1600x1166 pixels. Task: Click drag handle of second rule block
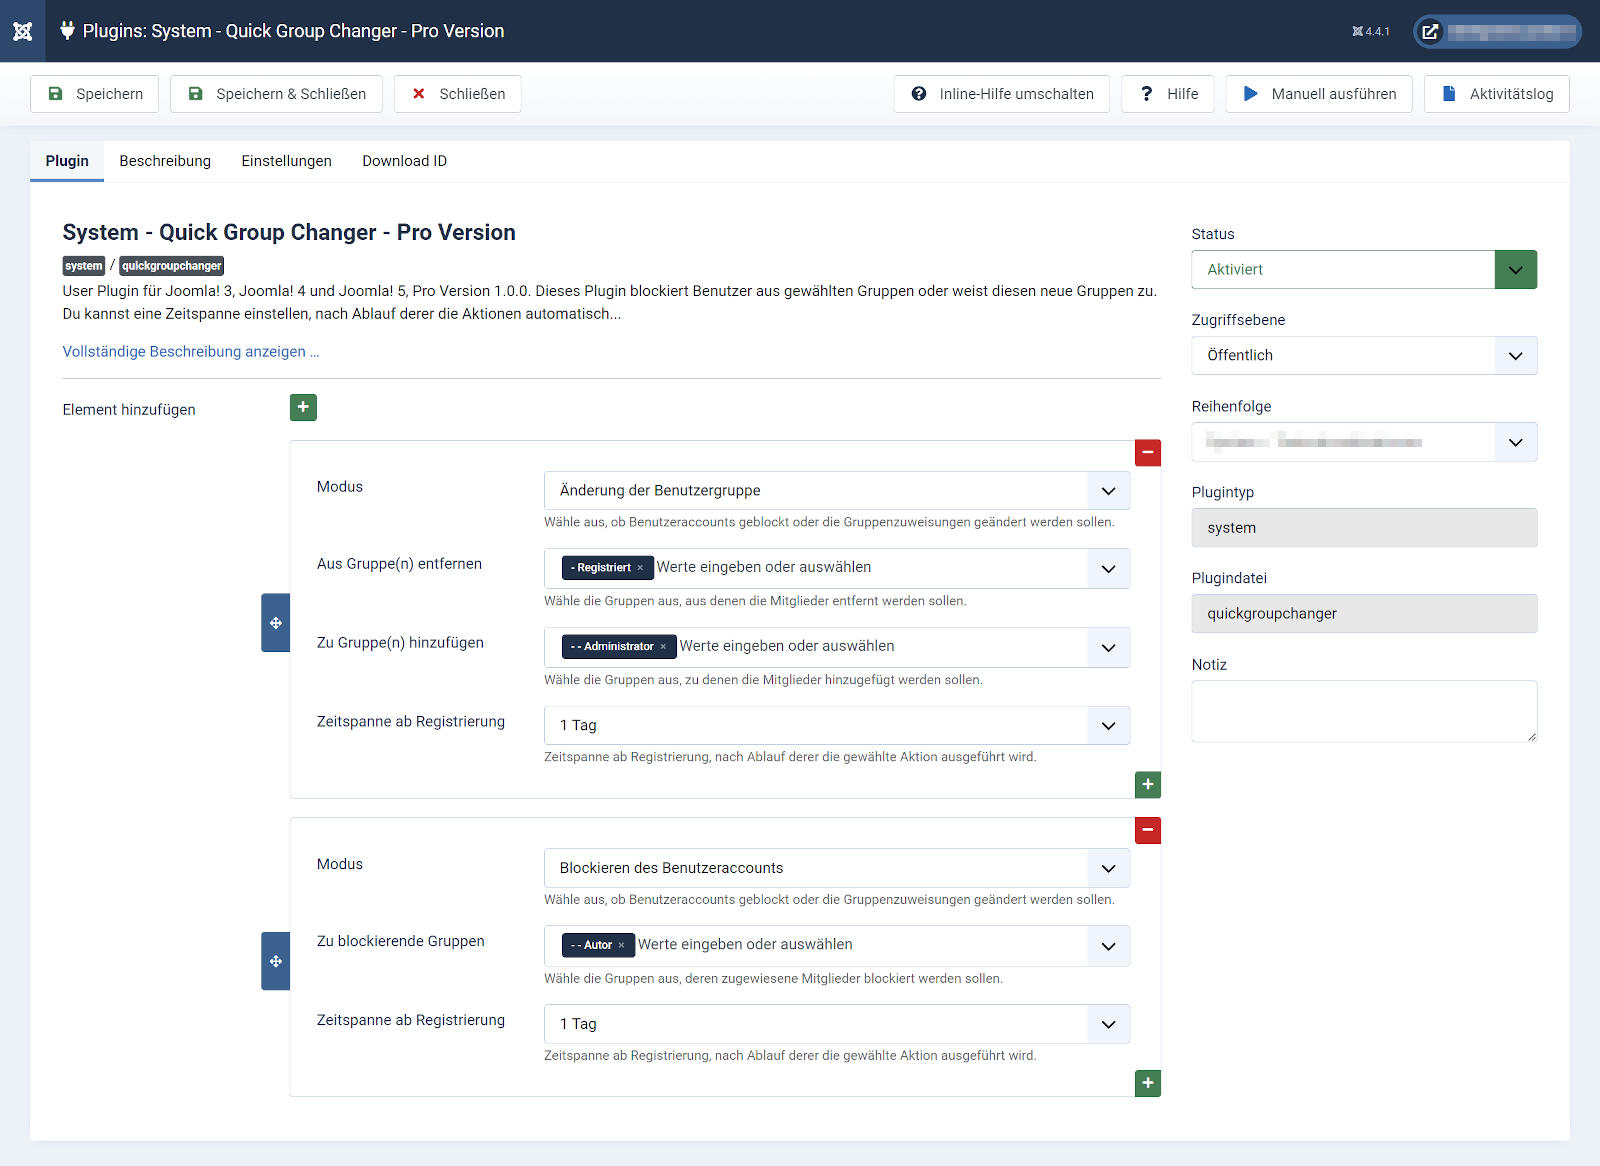[x=275, y=961]
